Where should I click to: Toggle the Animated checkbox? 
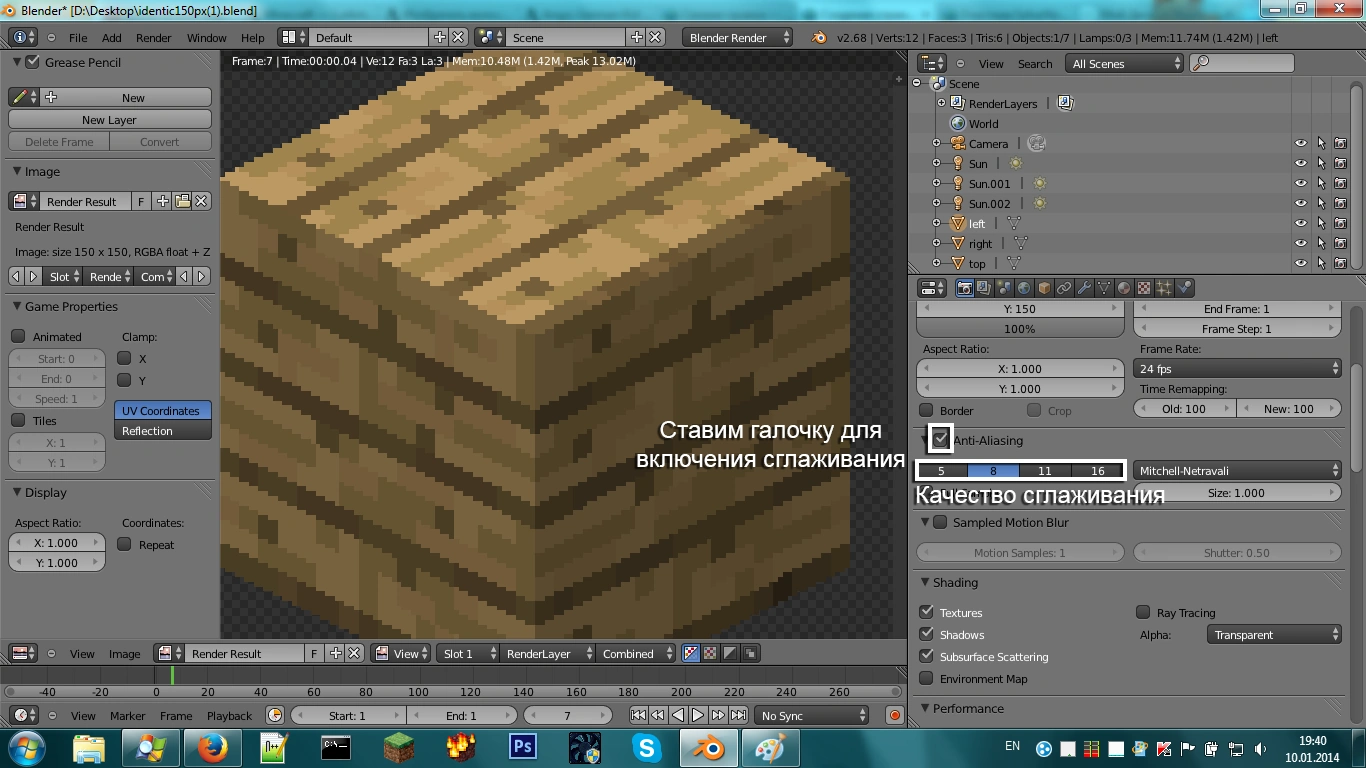(x=18, y=336)
